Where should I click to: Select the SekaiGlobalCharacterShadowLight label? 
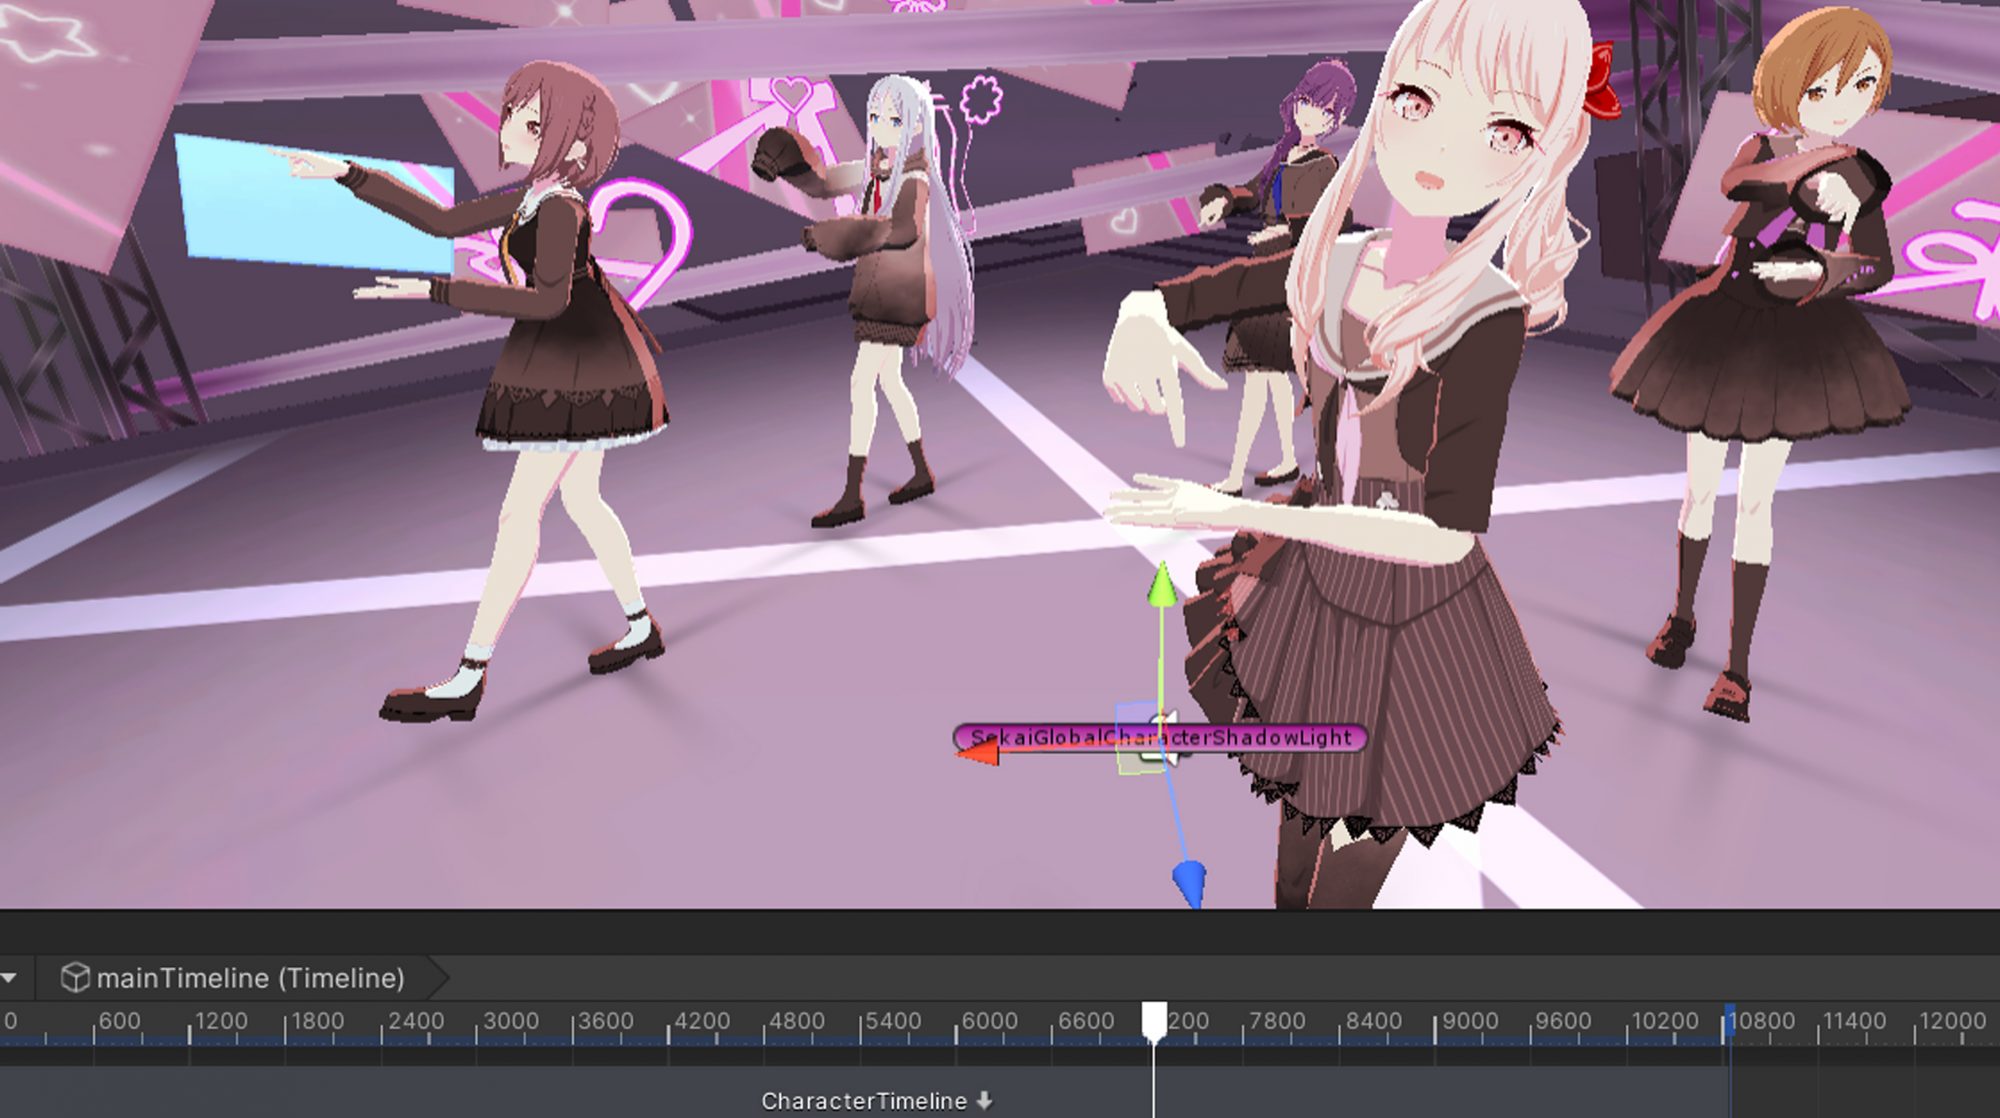[1160, 738]
